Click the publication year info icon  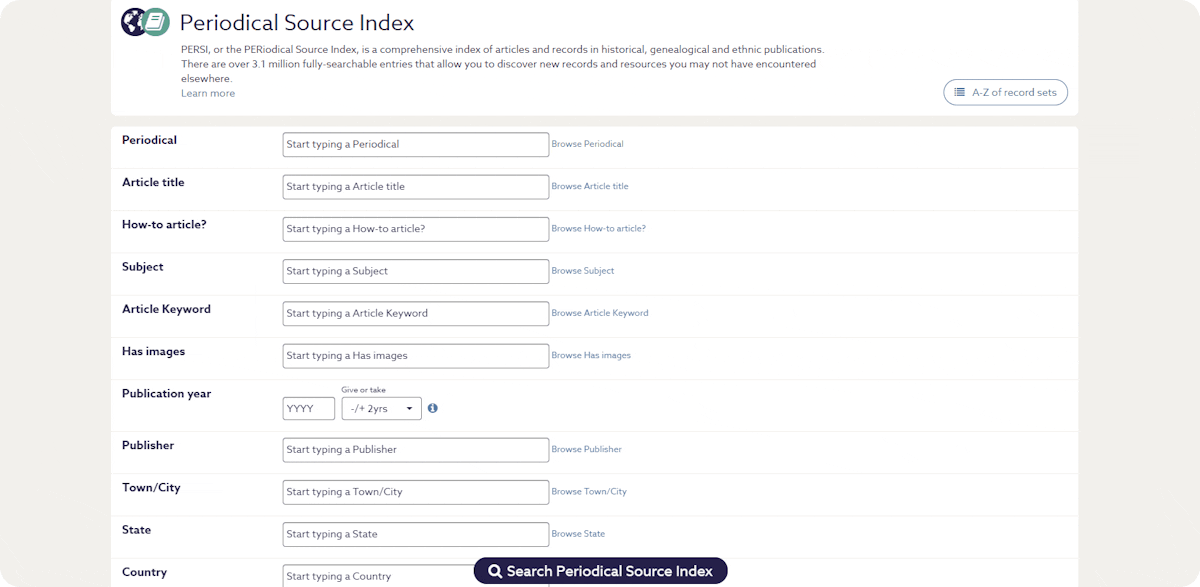pyautogui.click(x=433, y=408)
